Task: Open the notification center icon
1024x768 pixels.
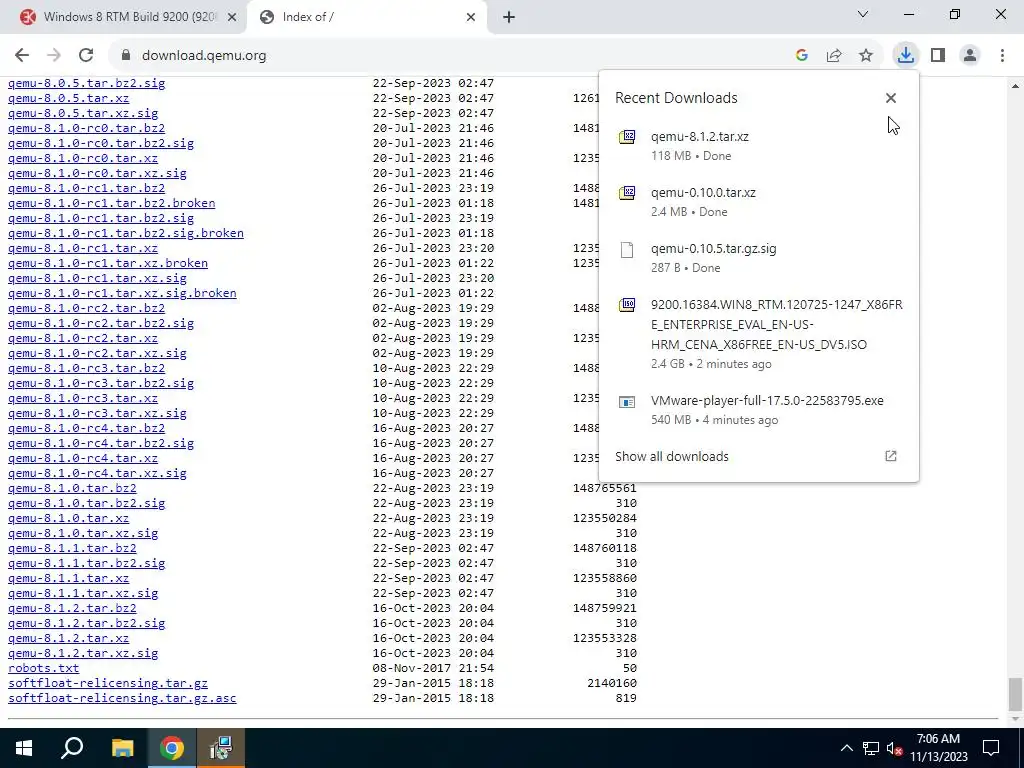Action: (x=991, y=748)
